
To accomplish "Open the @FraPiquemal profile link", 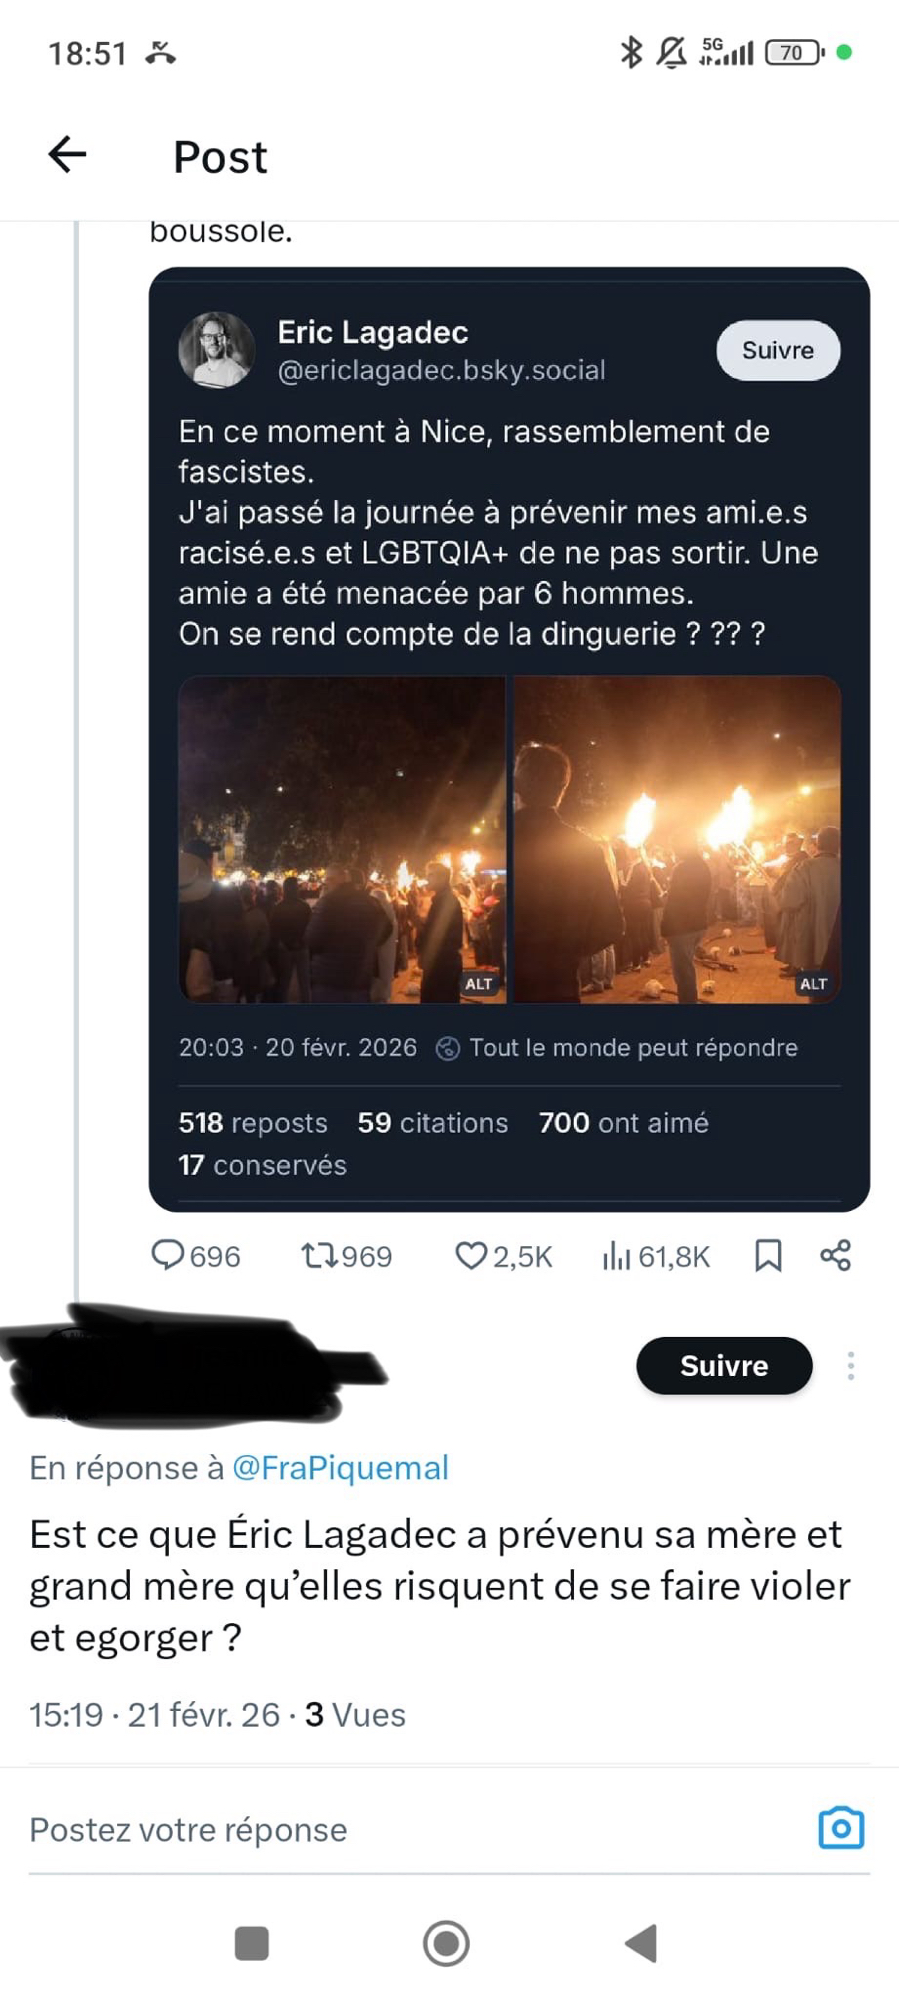I will coord(340,1468).
